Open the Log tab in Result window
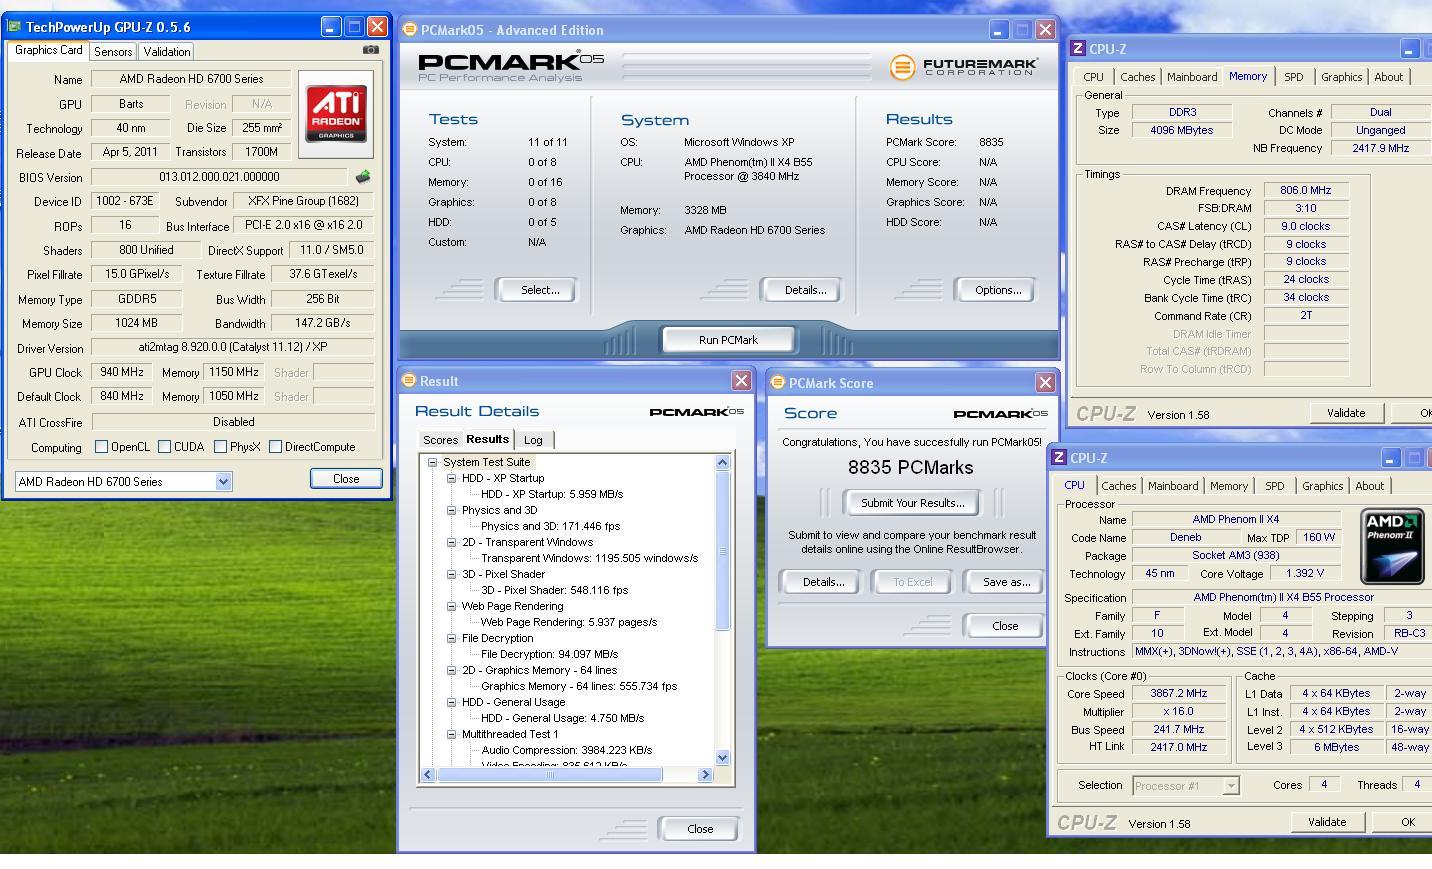Screen dimensions: 1432x869 click(x=533, y=440)
